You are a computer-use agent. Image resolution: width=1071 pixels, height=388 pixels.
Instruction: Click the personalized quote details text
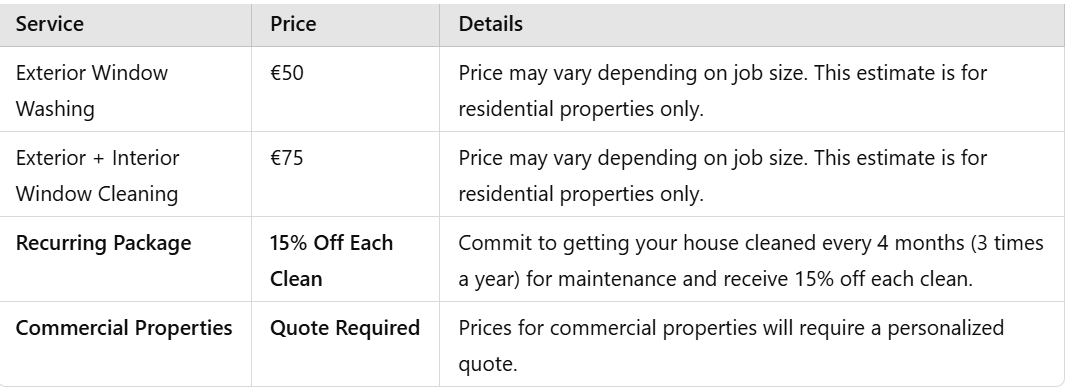click(731, 346)
